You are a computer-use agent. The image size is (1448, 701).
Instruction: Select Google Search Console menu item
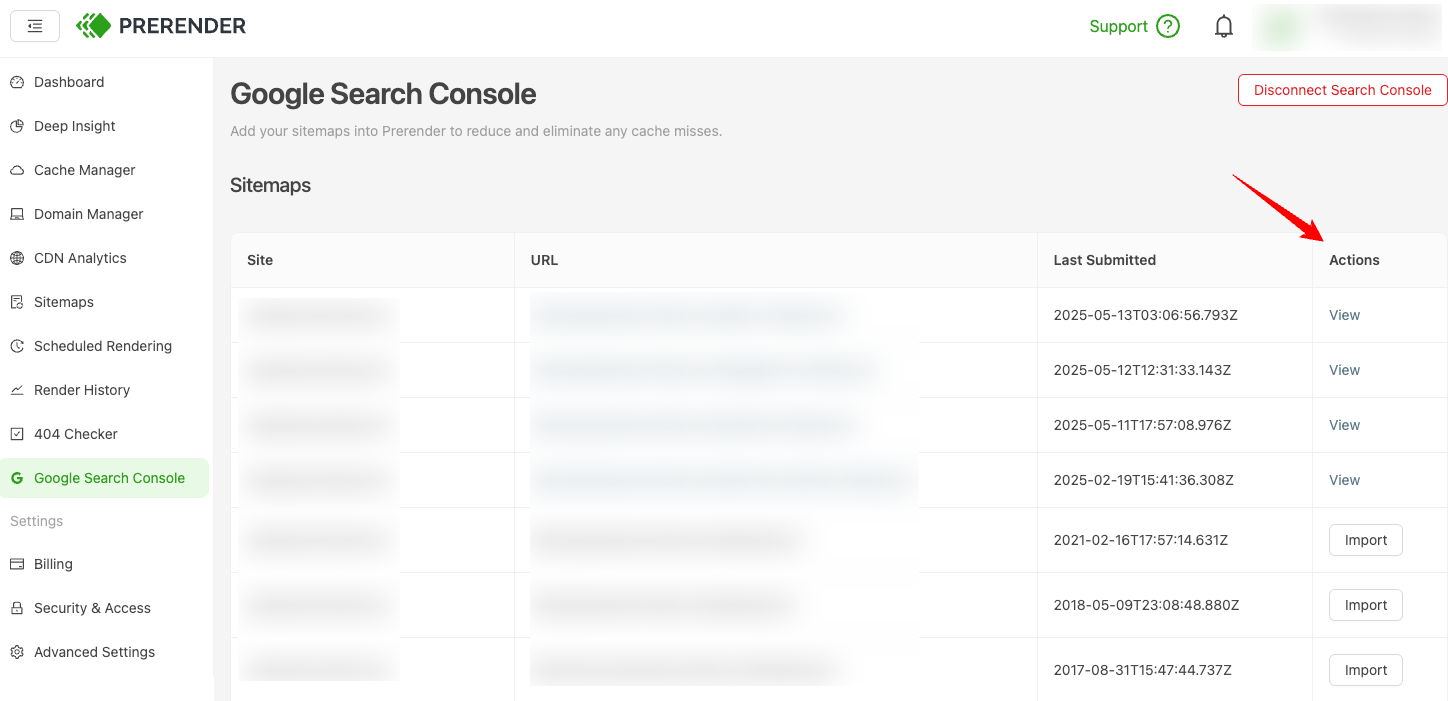point(105,478)
